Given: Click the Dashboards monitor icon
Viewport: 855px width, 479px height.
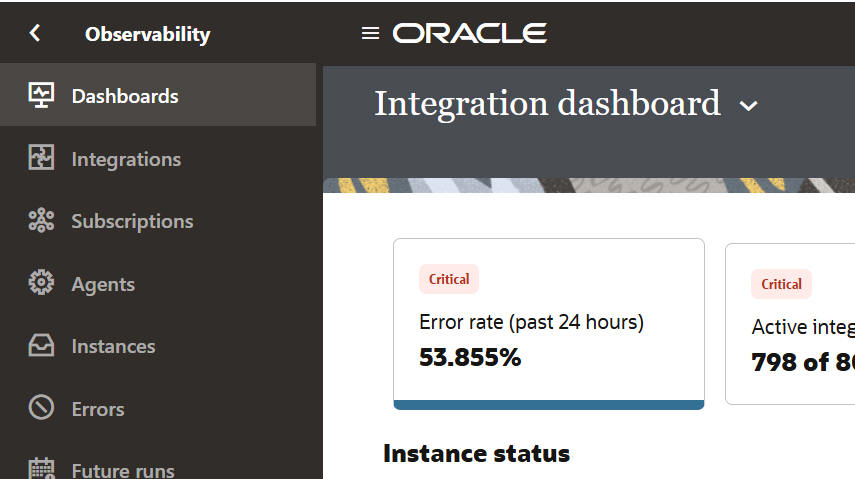Looking at the screenshot, I should [41, 96].
